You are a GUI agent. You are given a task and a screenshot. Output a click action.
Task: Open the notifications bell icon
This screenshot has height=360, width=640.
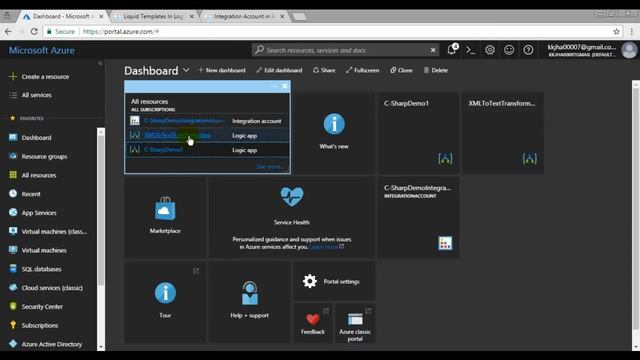click(x=451, y=50)
